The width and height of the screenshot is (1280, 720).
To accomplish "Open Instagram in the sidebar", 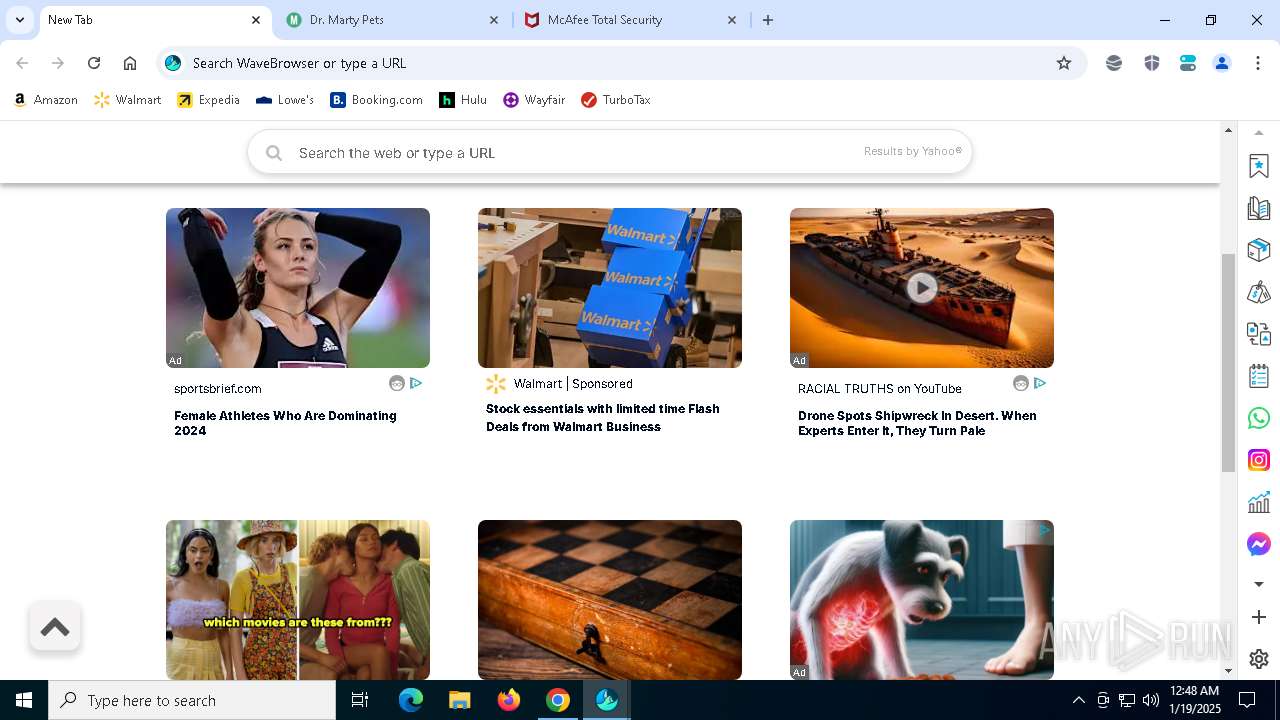I will 1259,460.
